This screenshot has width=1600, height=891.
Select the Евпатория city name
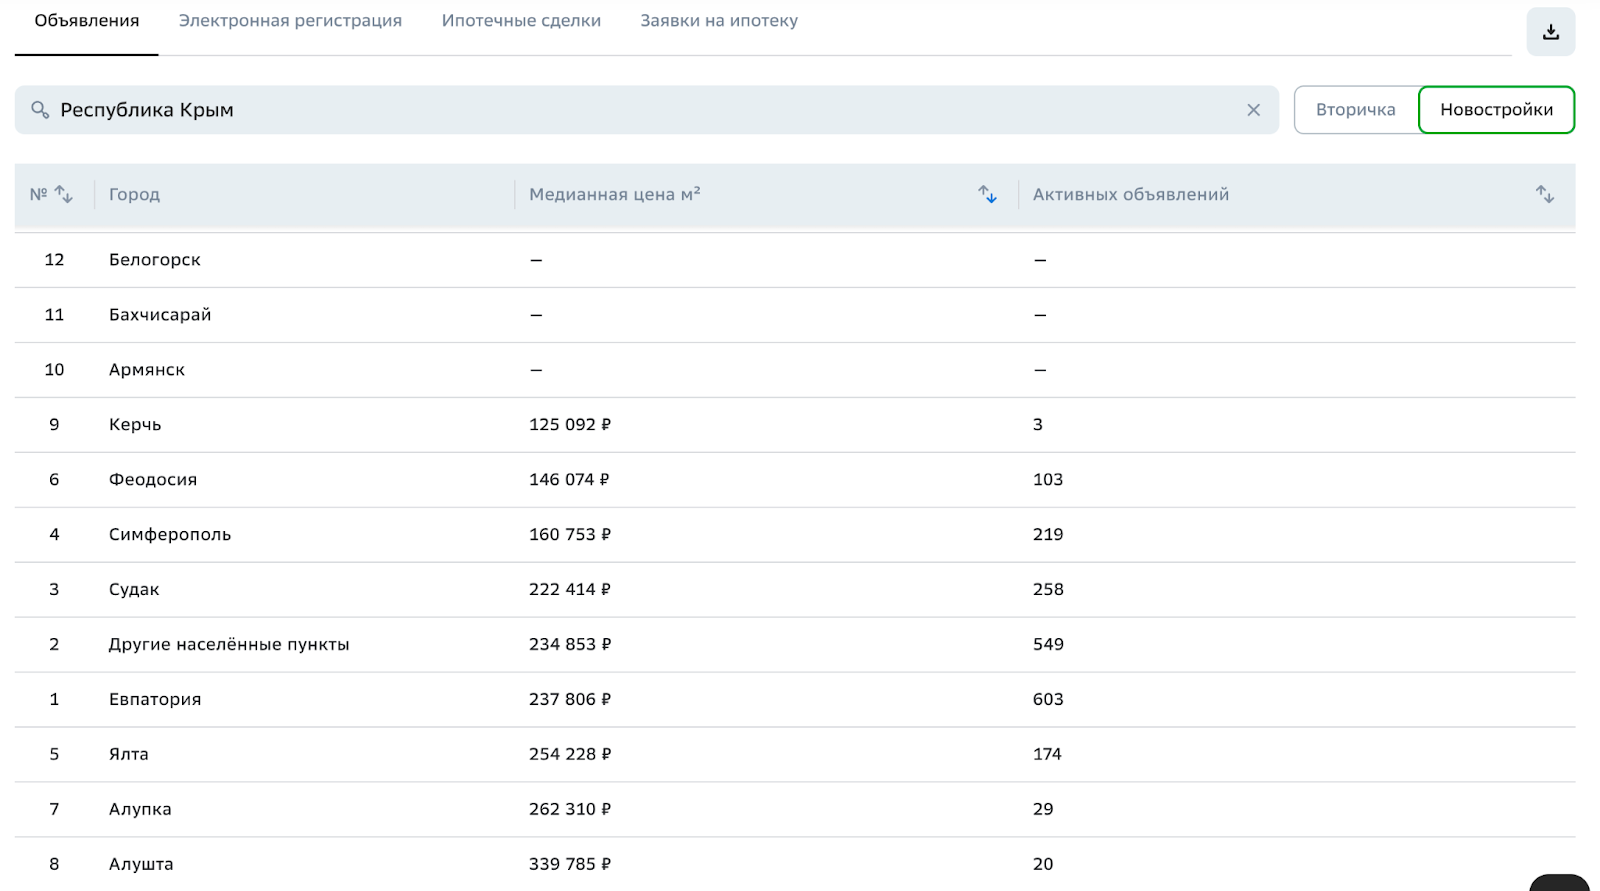(x=155, y=700)
